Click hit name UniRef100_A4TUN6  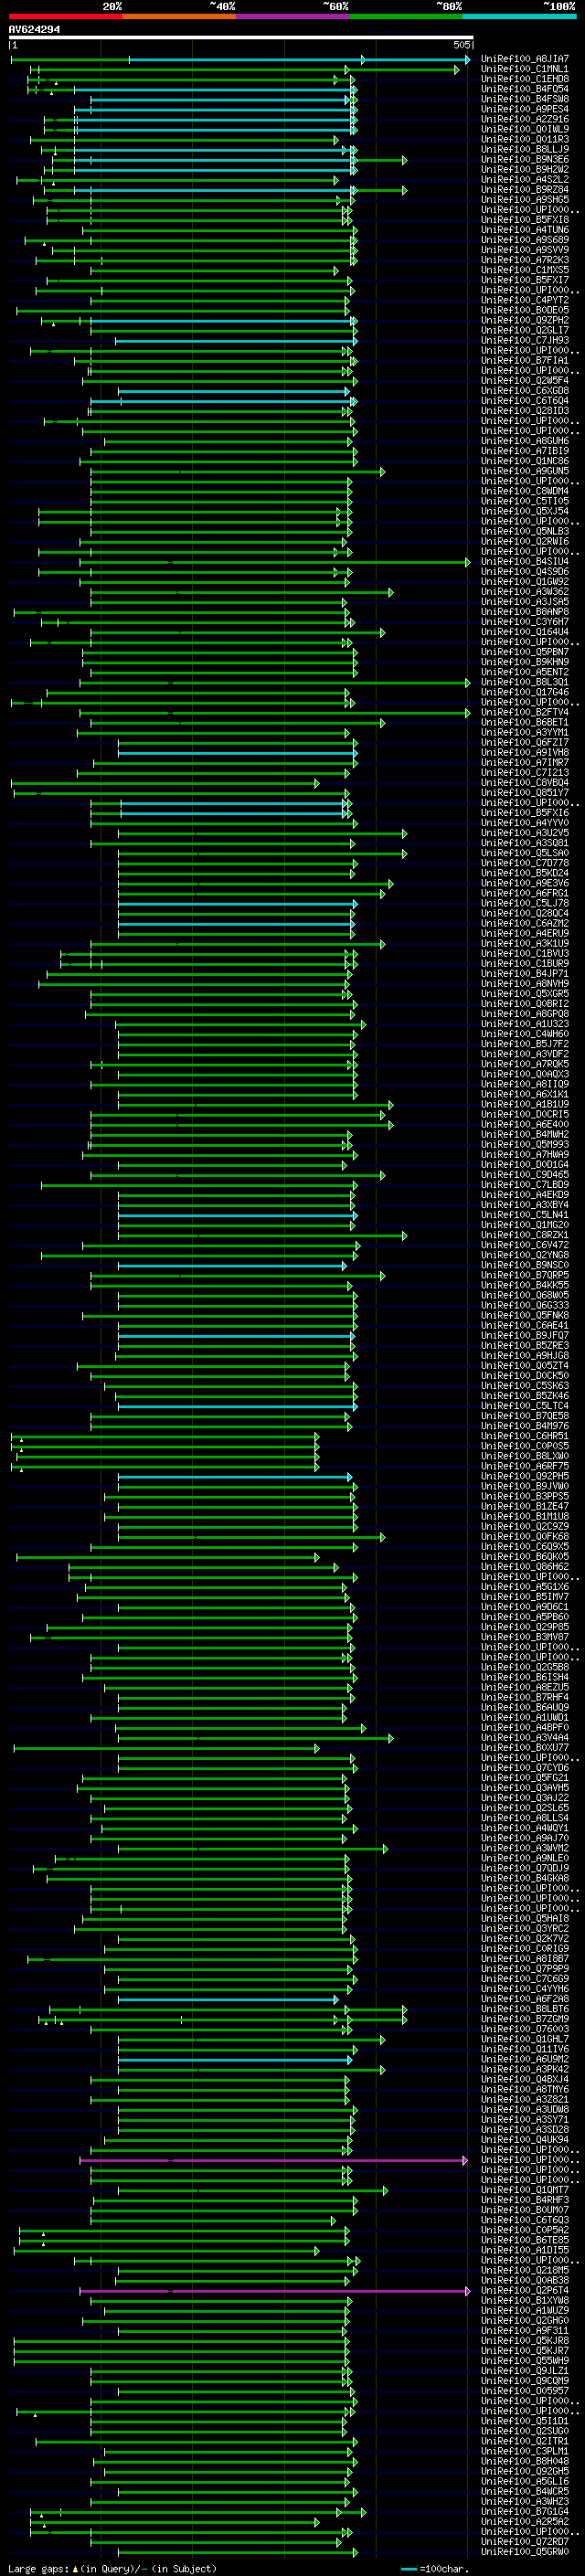point(525,230)
